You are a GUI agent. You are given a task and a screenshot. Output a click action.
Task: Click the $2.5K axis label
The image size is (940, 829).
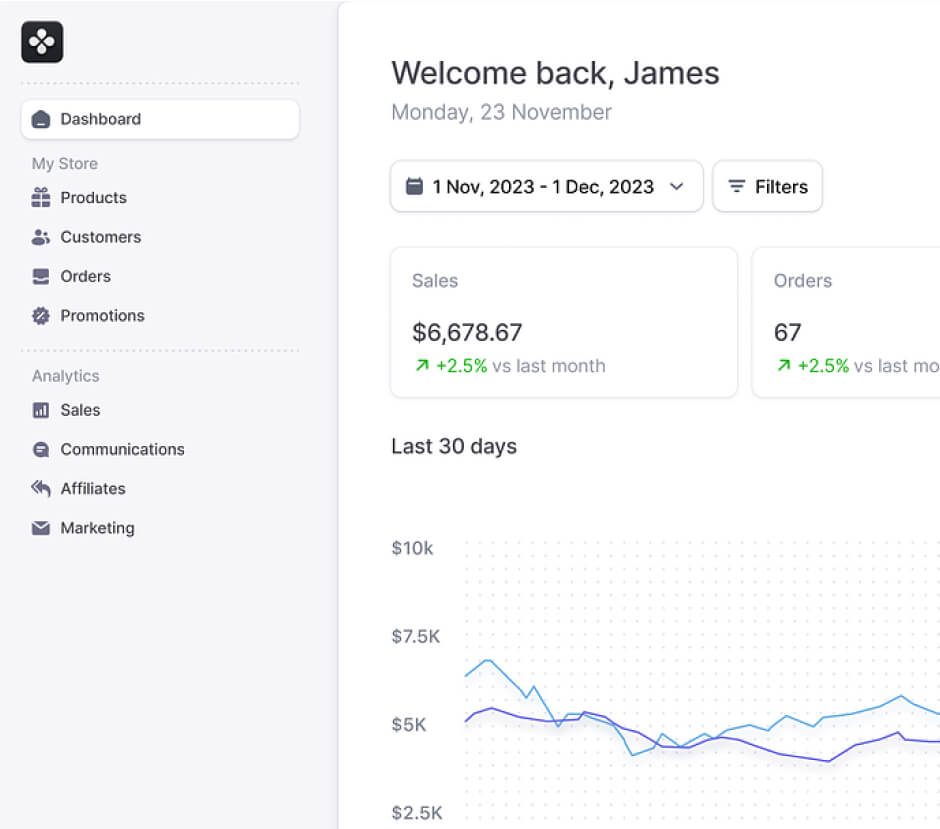pyautogui.click(x=417, y=813)
